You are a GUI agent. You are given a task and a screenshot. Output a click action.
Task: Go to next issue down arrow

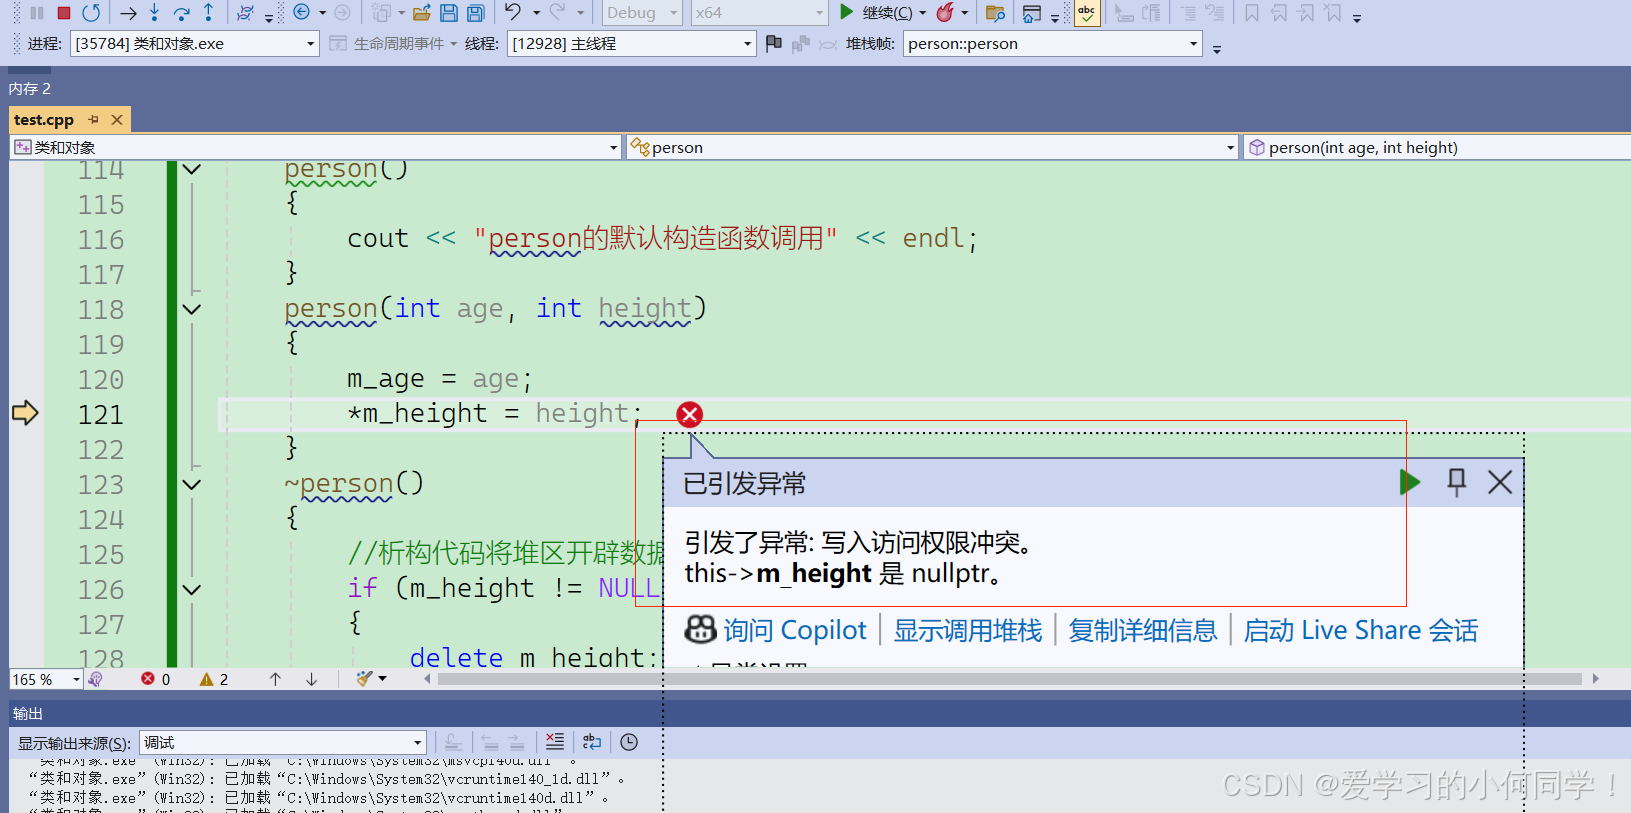(311, 679)
